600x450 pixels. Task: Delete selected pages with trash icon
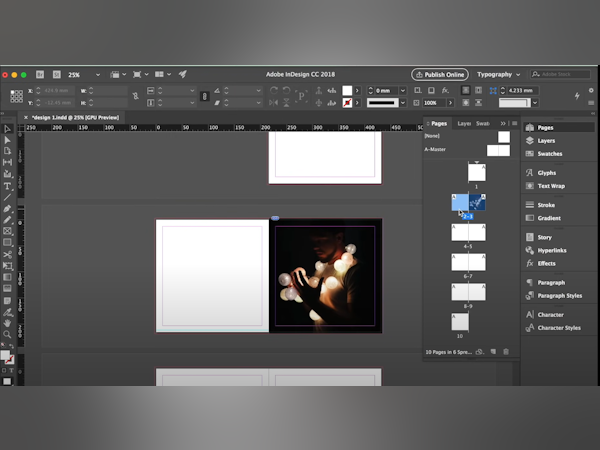[506, 352]
